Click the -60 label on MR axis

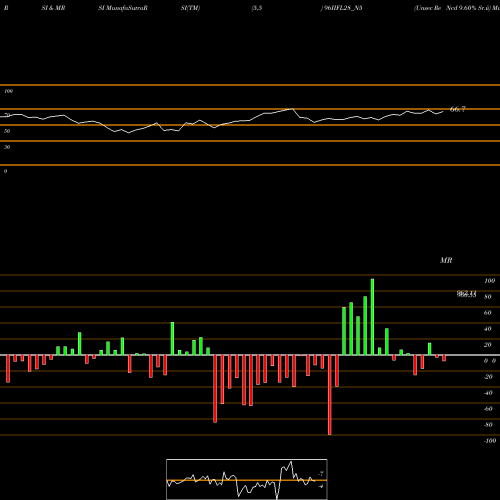488,409
